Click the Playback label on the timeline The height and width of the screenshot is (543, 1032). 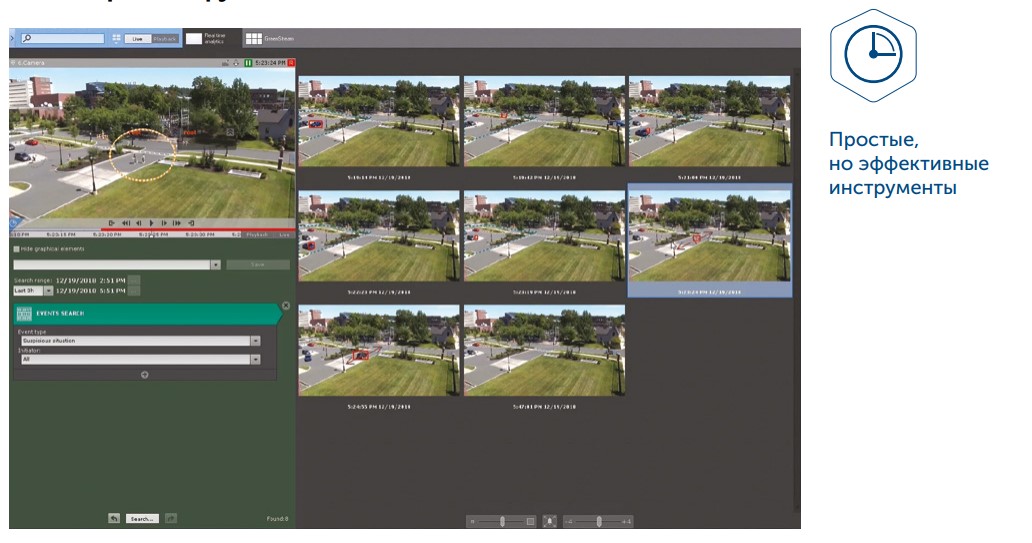(257, 234)
